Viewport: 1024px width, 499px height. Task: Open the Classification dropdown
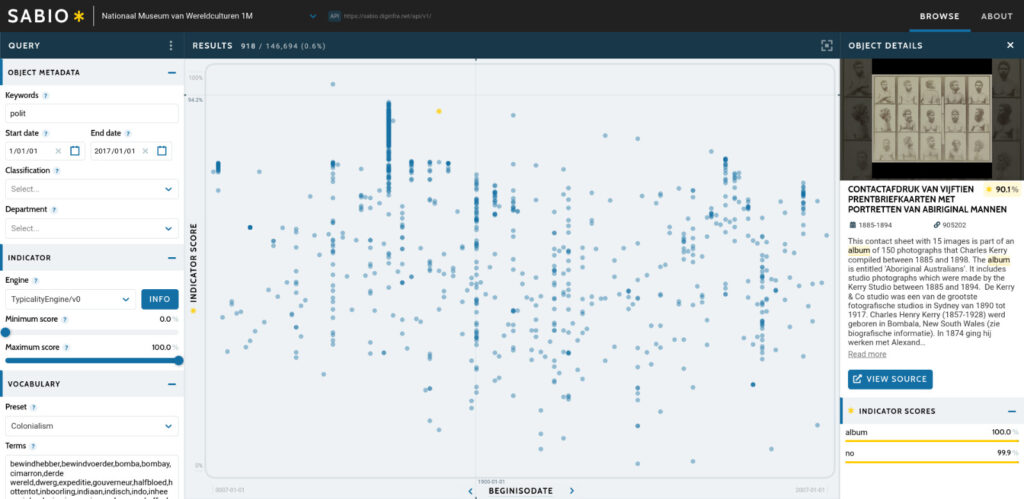pyautogui.click(x=91, y=189)
